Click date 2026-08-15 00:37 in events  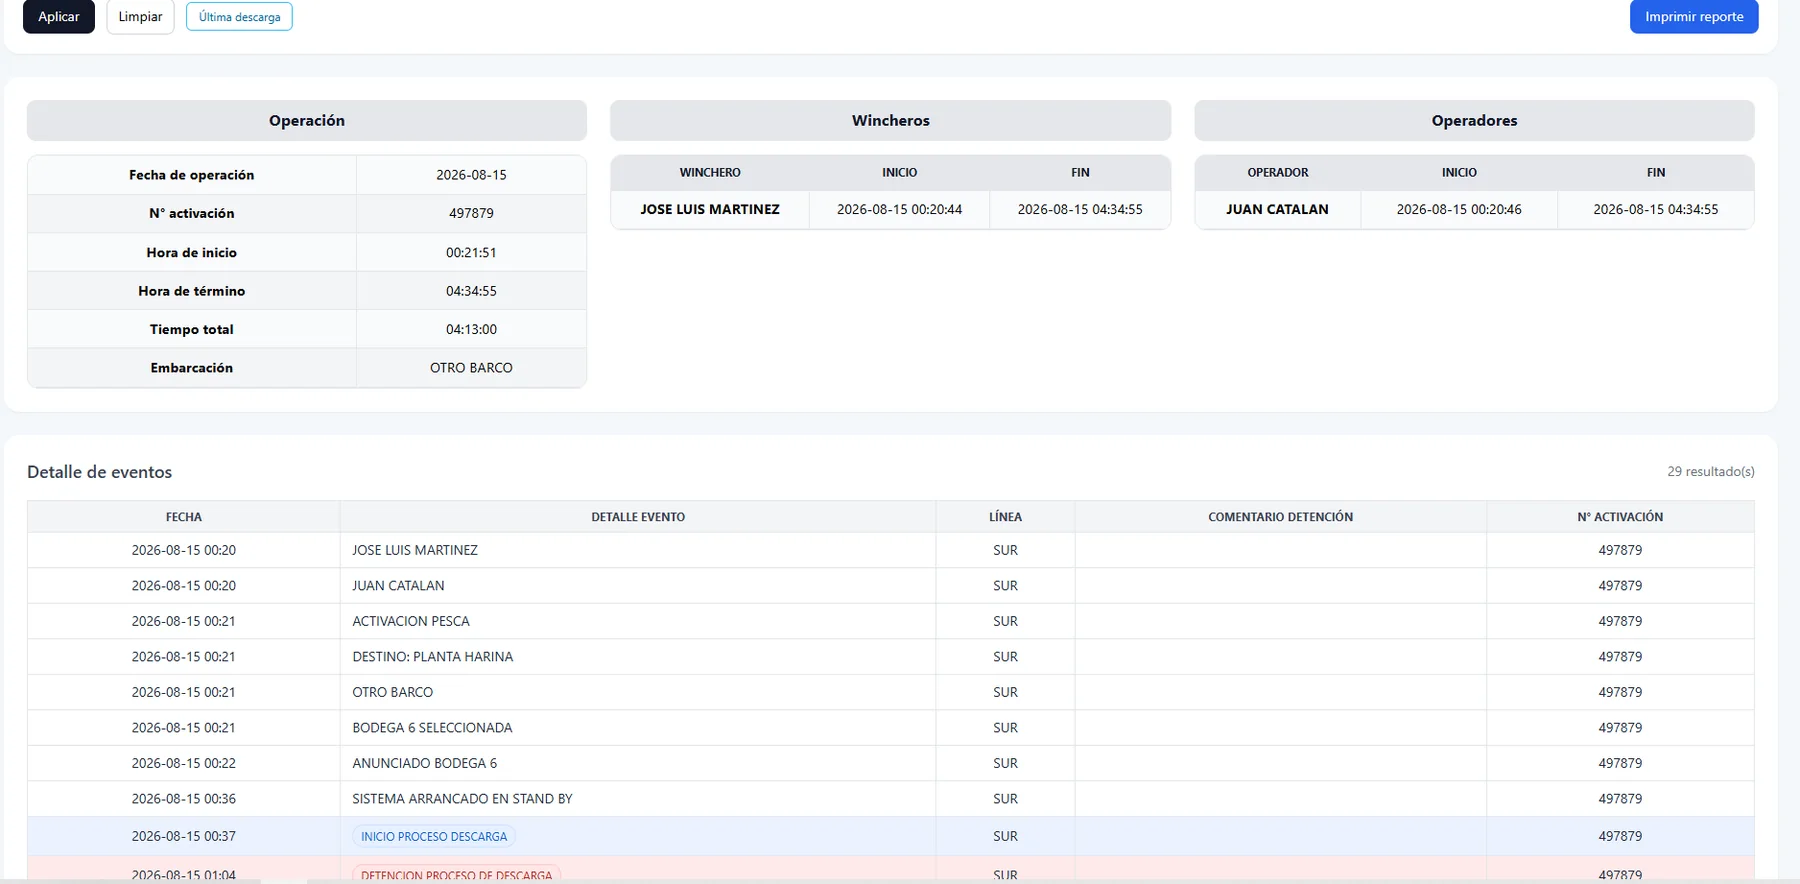184,836
